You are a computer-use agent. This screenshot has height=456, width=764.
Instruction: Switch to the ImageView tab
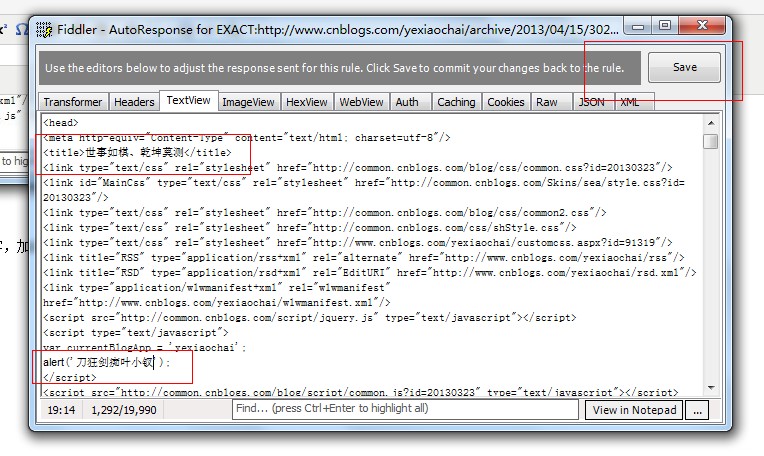pos(248,102)
